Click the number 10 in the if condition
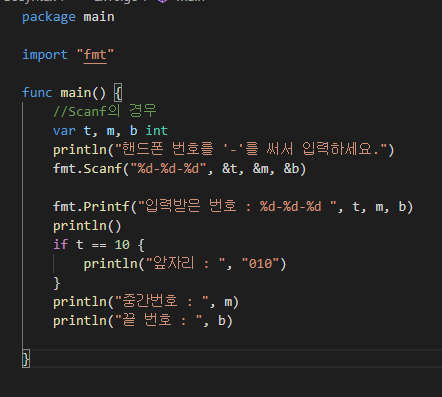 [122, 245]
